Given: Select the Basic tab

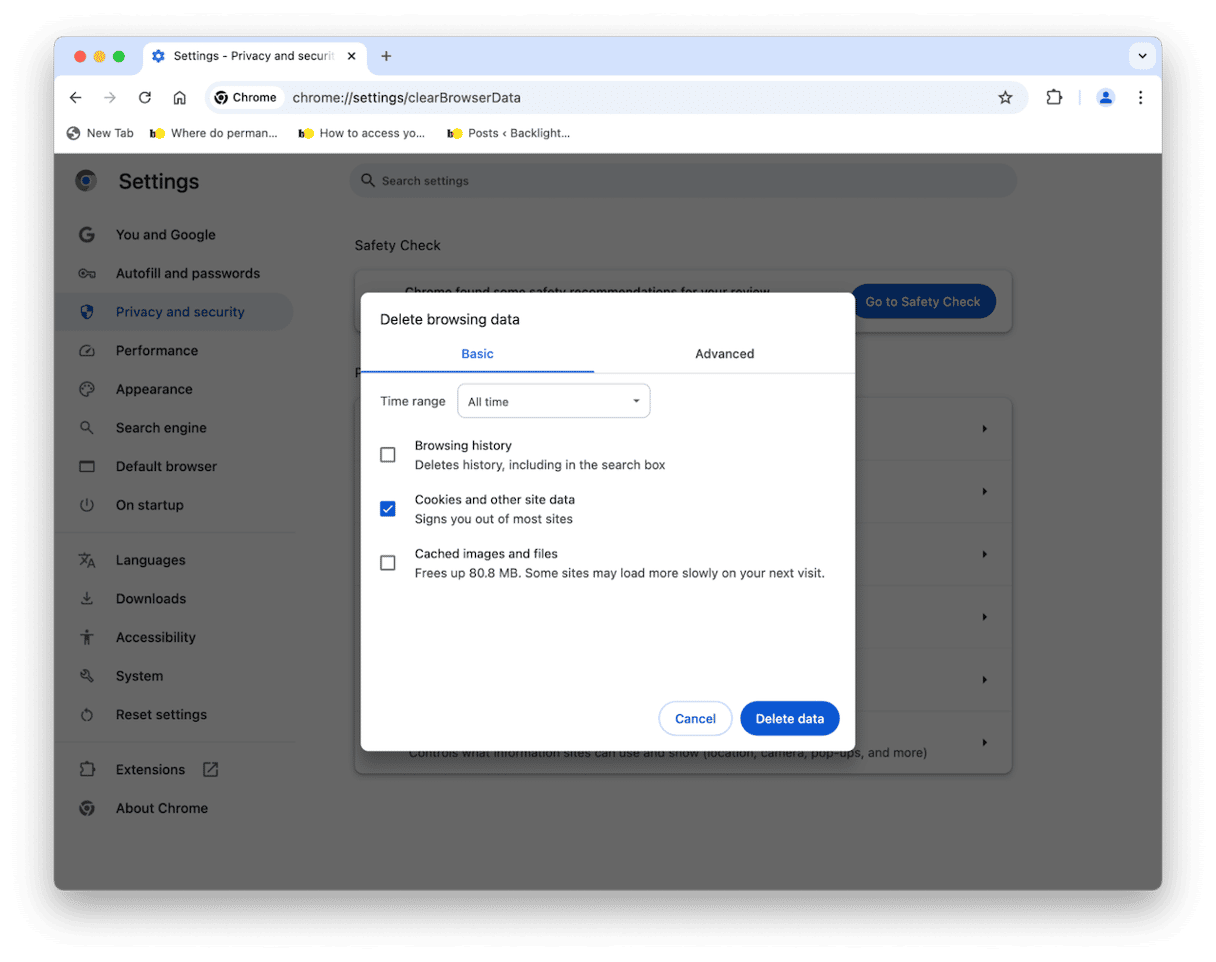Looking at the screenshot, I should (477, 354).
